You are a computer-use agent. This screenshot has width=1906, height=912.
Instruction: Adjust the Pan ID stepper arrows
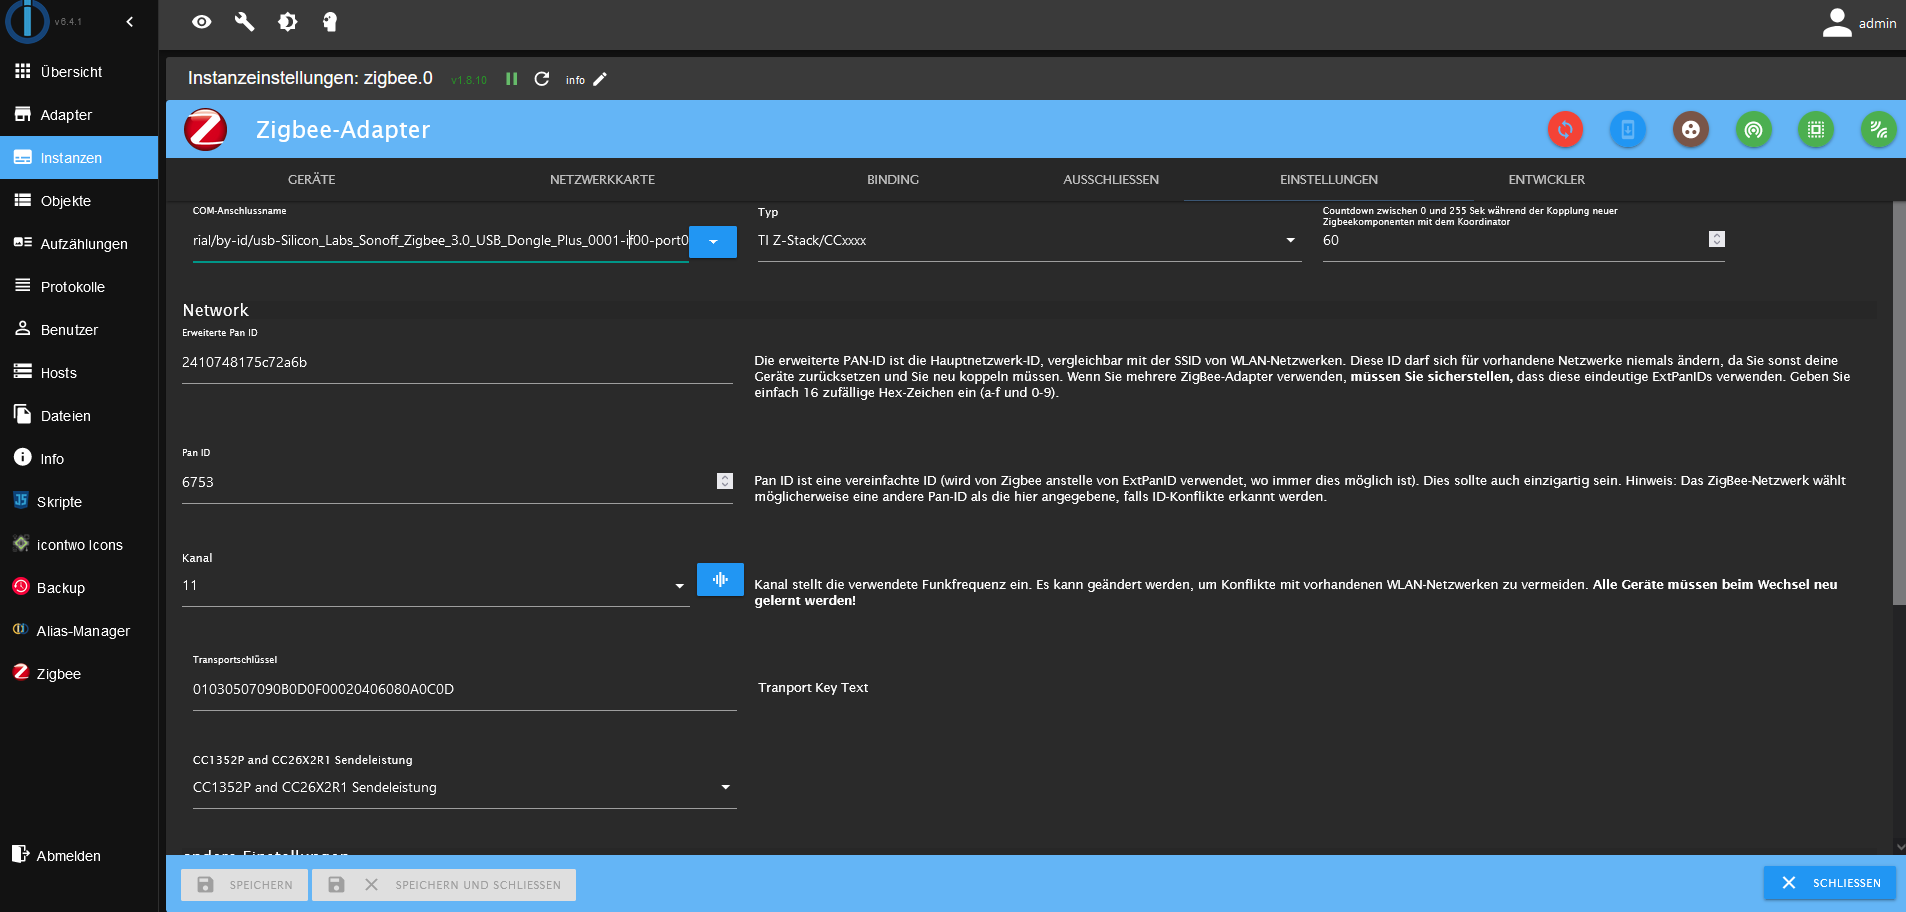coord(725,481)
